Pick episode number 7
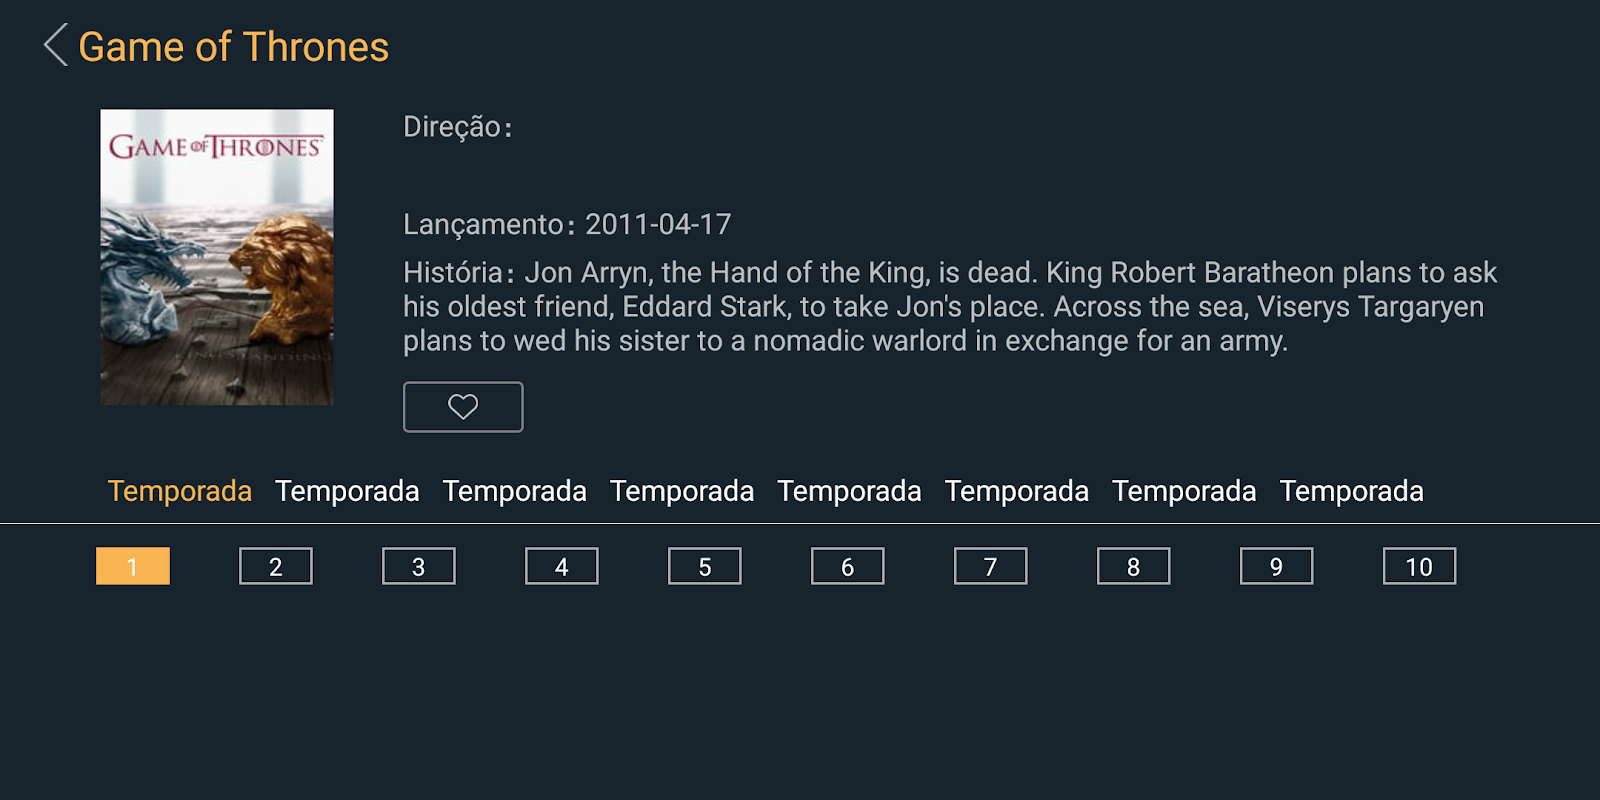This screenshot has height=800, width=1600. click(x=991, y=566)
